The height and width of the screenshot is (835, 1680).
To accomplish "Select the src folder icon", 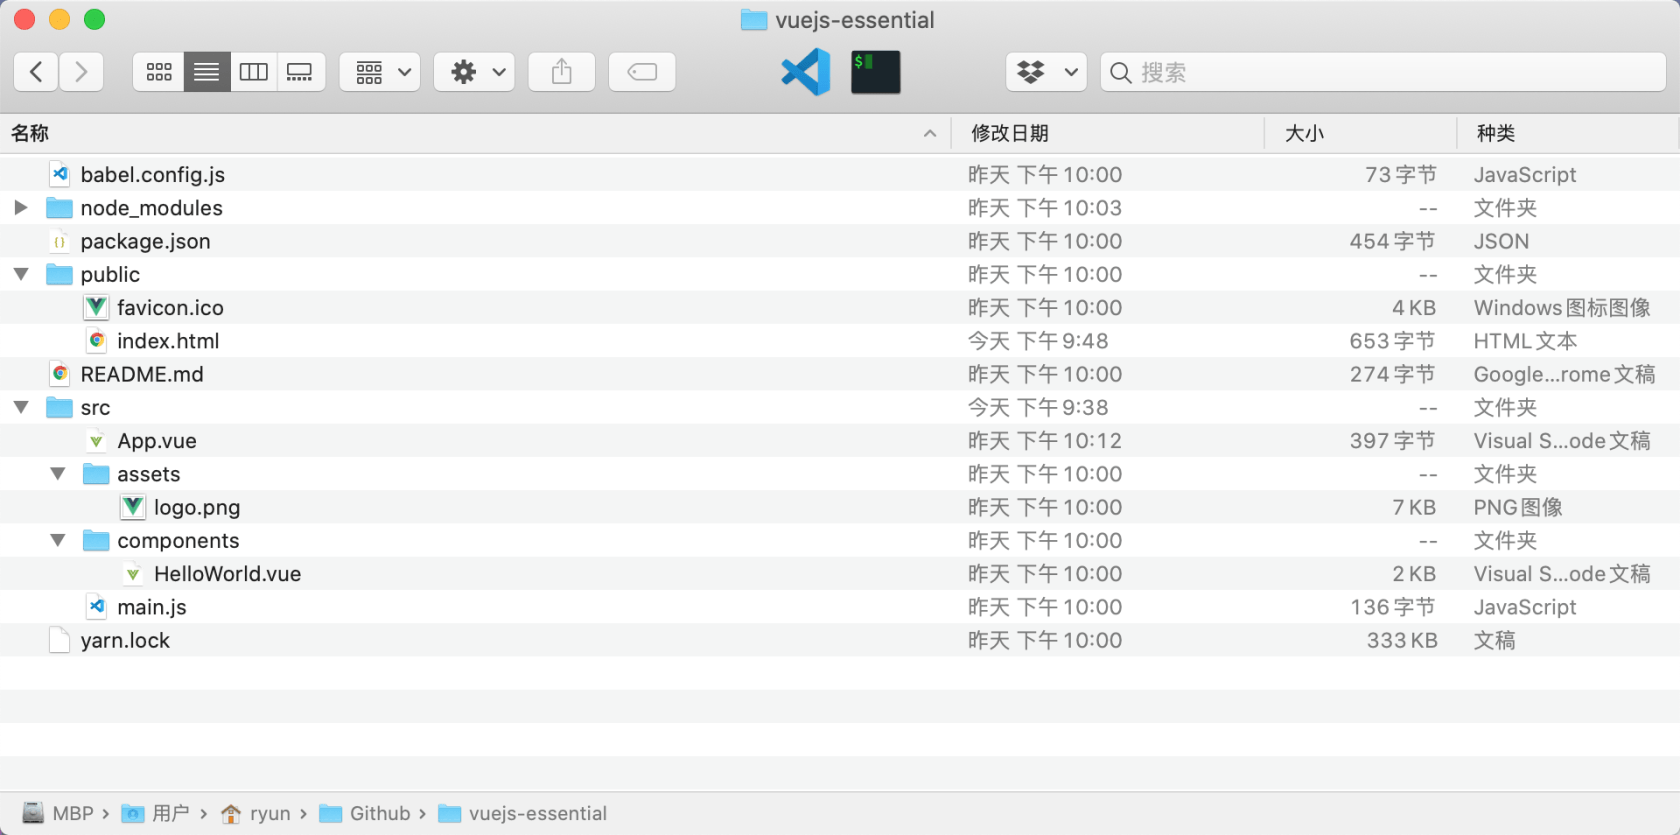I will tap(60, 407).
